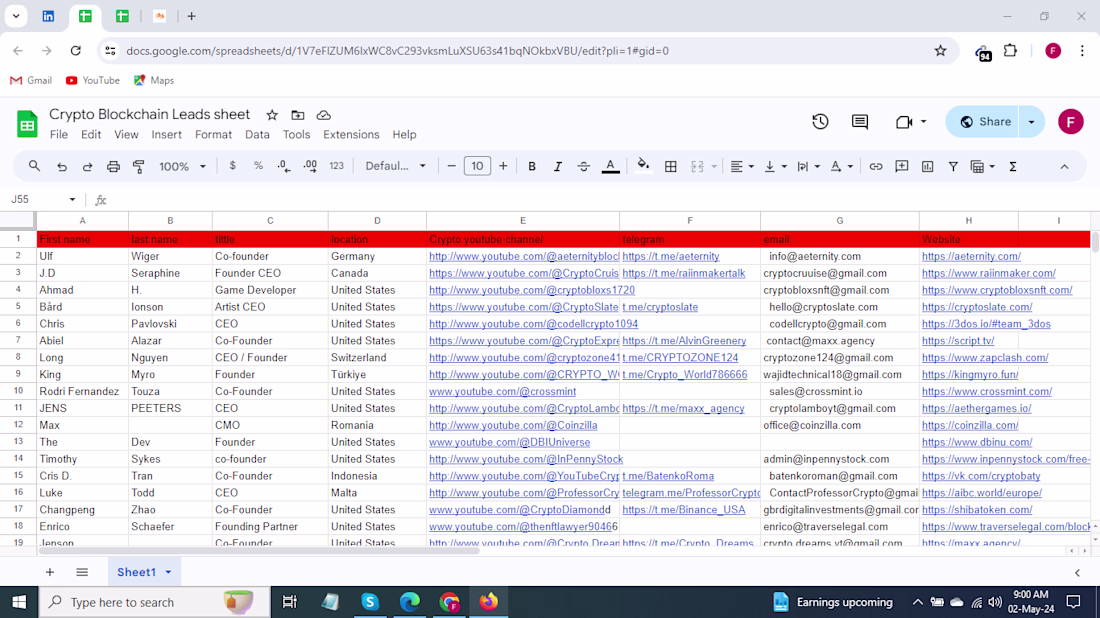The height and width of the screenshot is (618, 1100).
Task: Open the File menu
Action: [59, 135]
